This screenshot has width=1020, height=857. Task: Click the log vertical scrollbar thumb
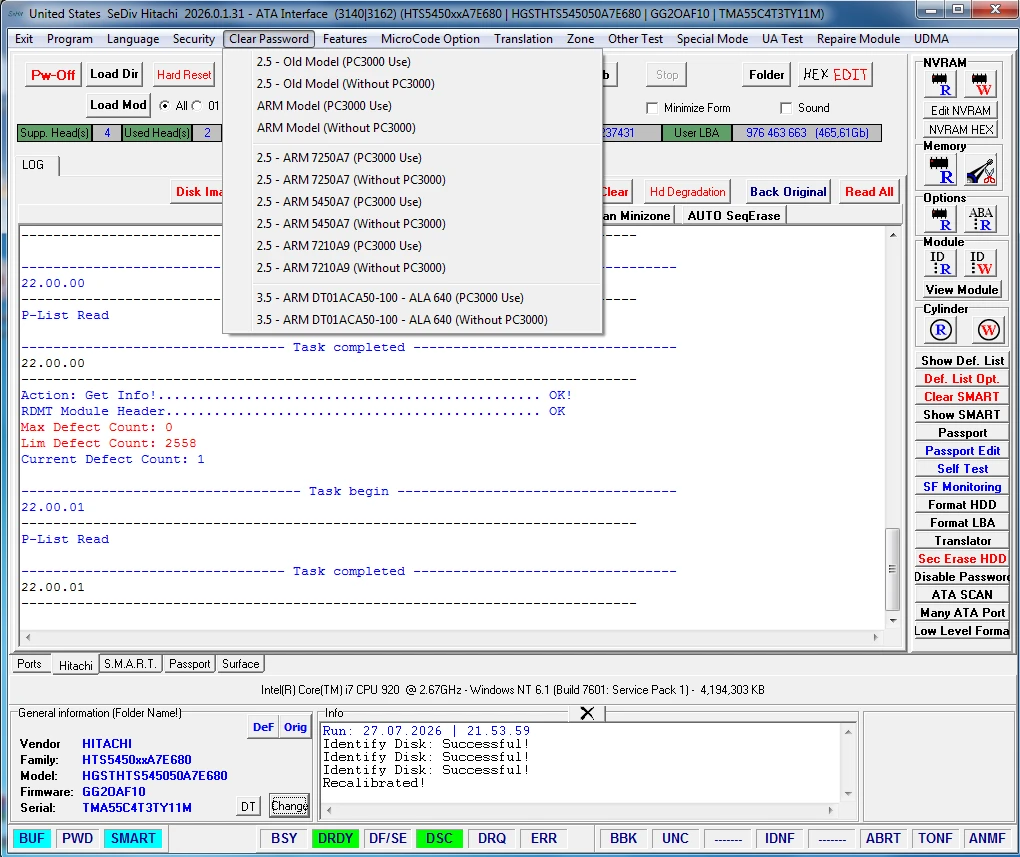pyautogui.click(x=892, y=569)
